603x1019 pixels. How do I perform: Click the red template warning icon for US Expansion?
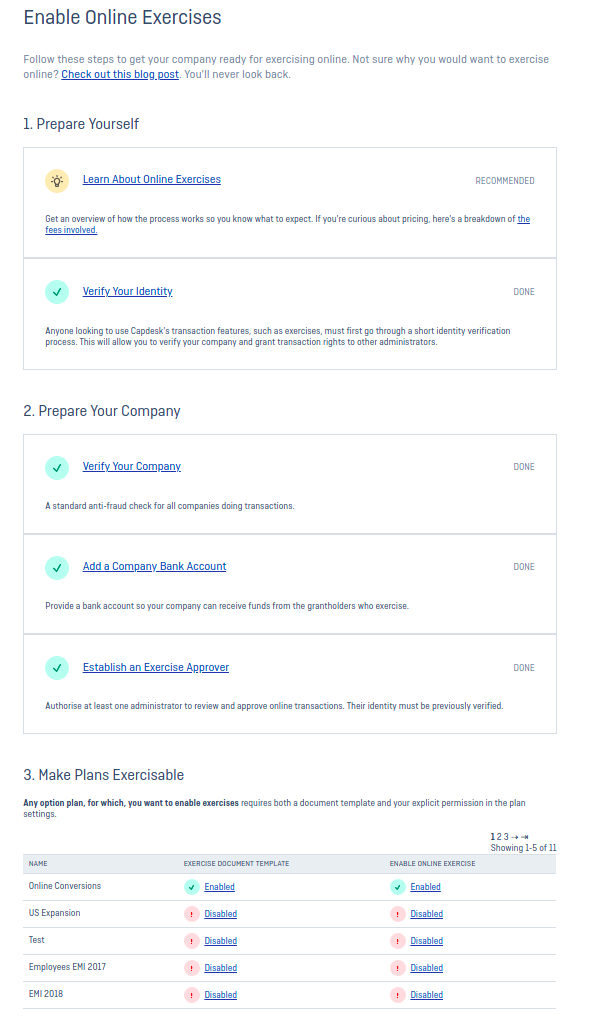click(x=192, y=914)
